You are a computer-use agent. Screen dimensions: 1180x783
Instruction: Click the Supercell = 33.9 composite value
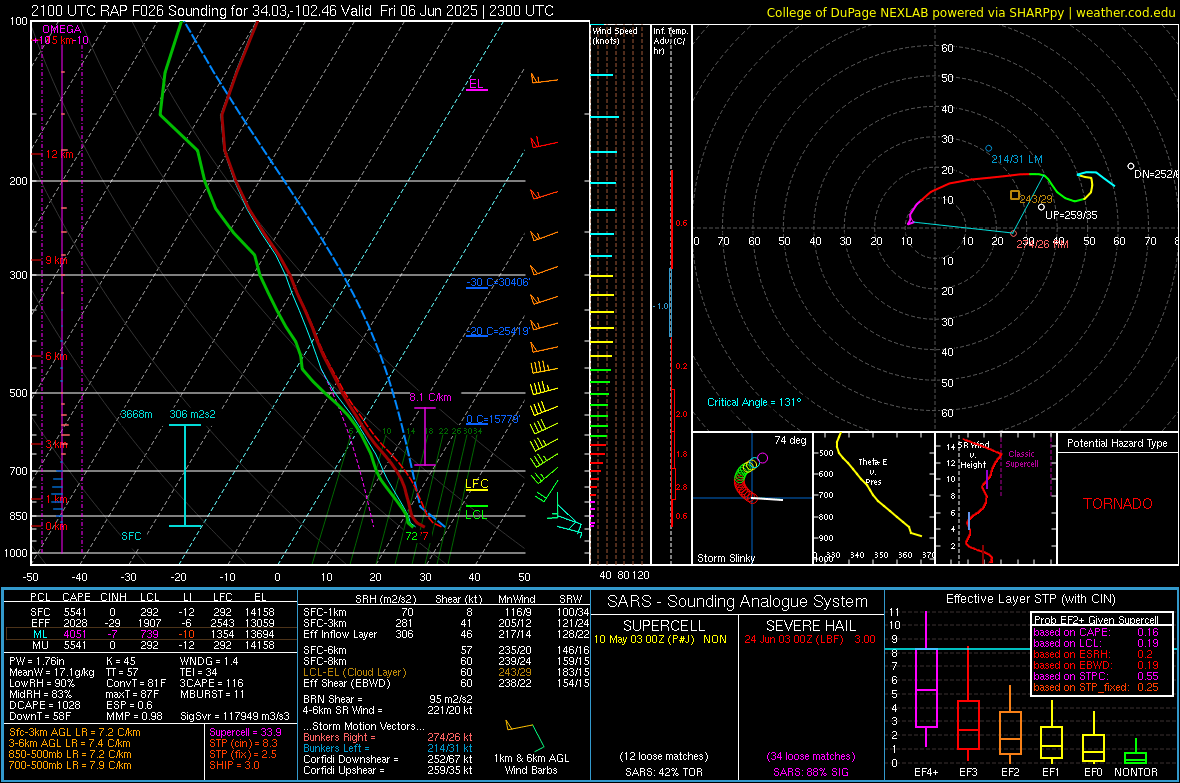[x=245, y=732]
